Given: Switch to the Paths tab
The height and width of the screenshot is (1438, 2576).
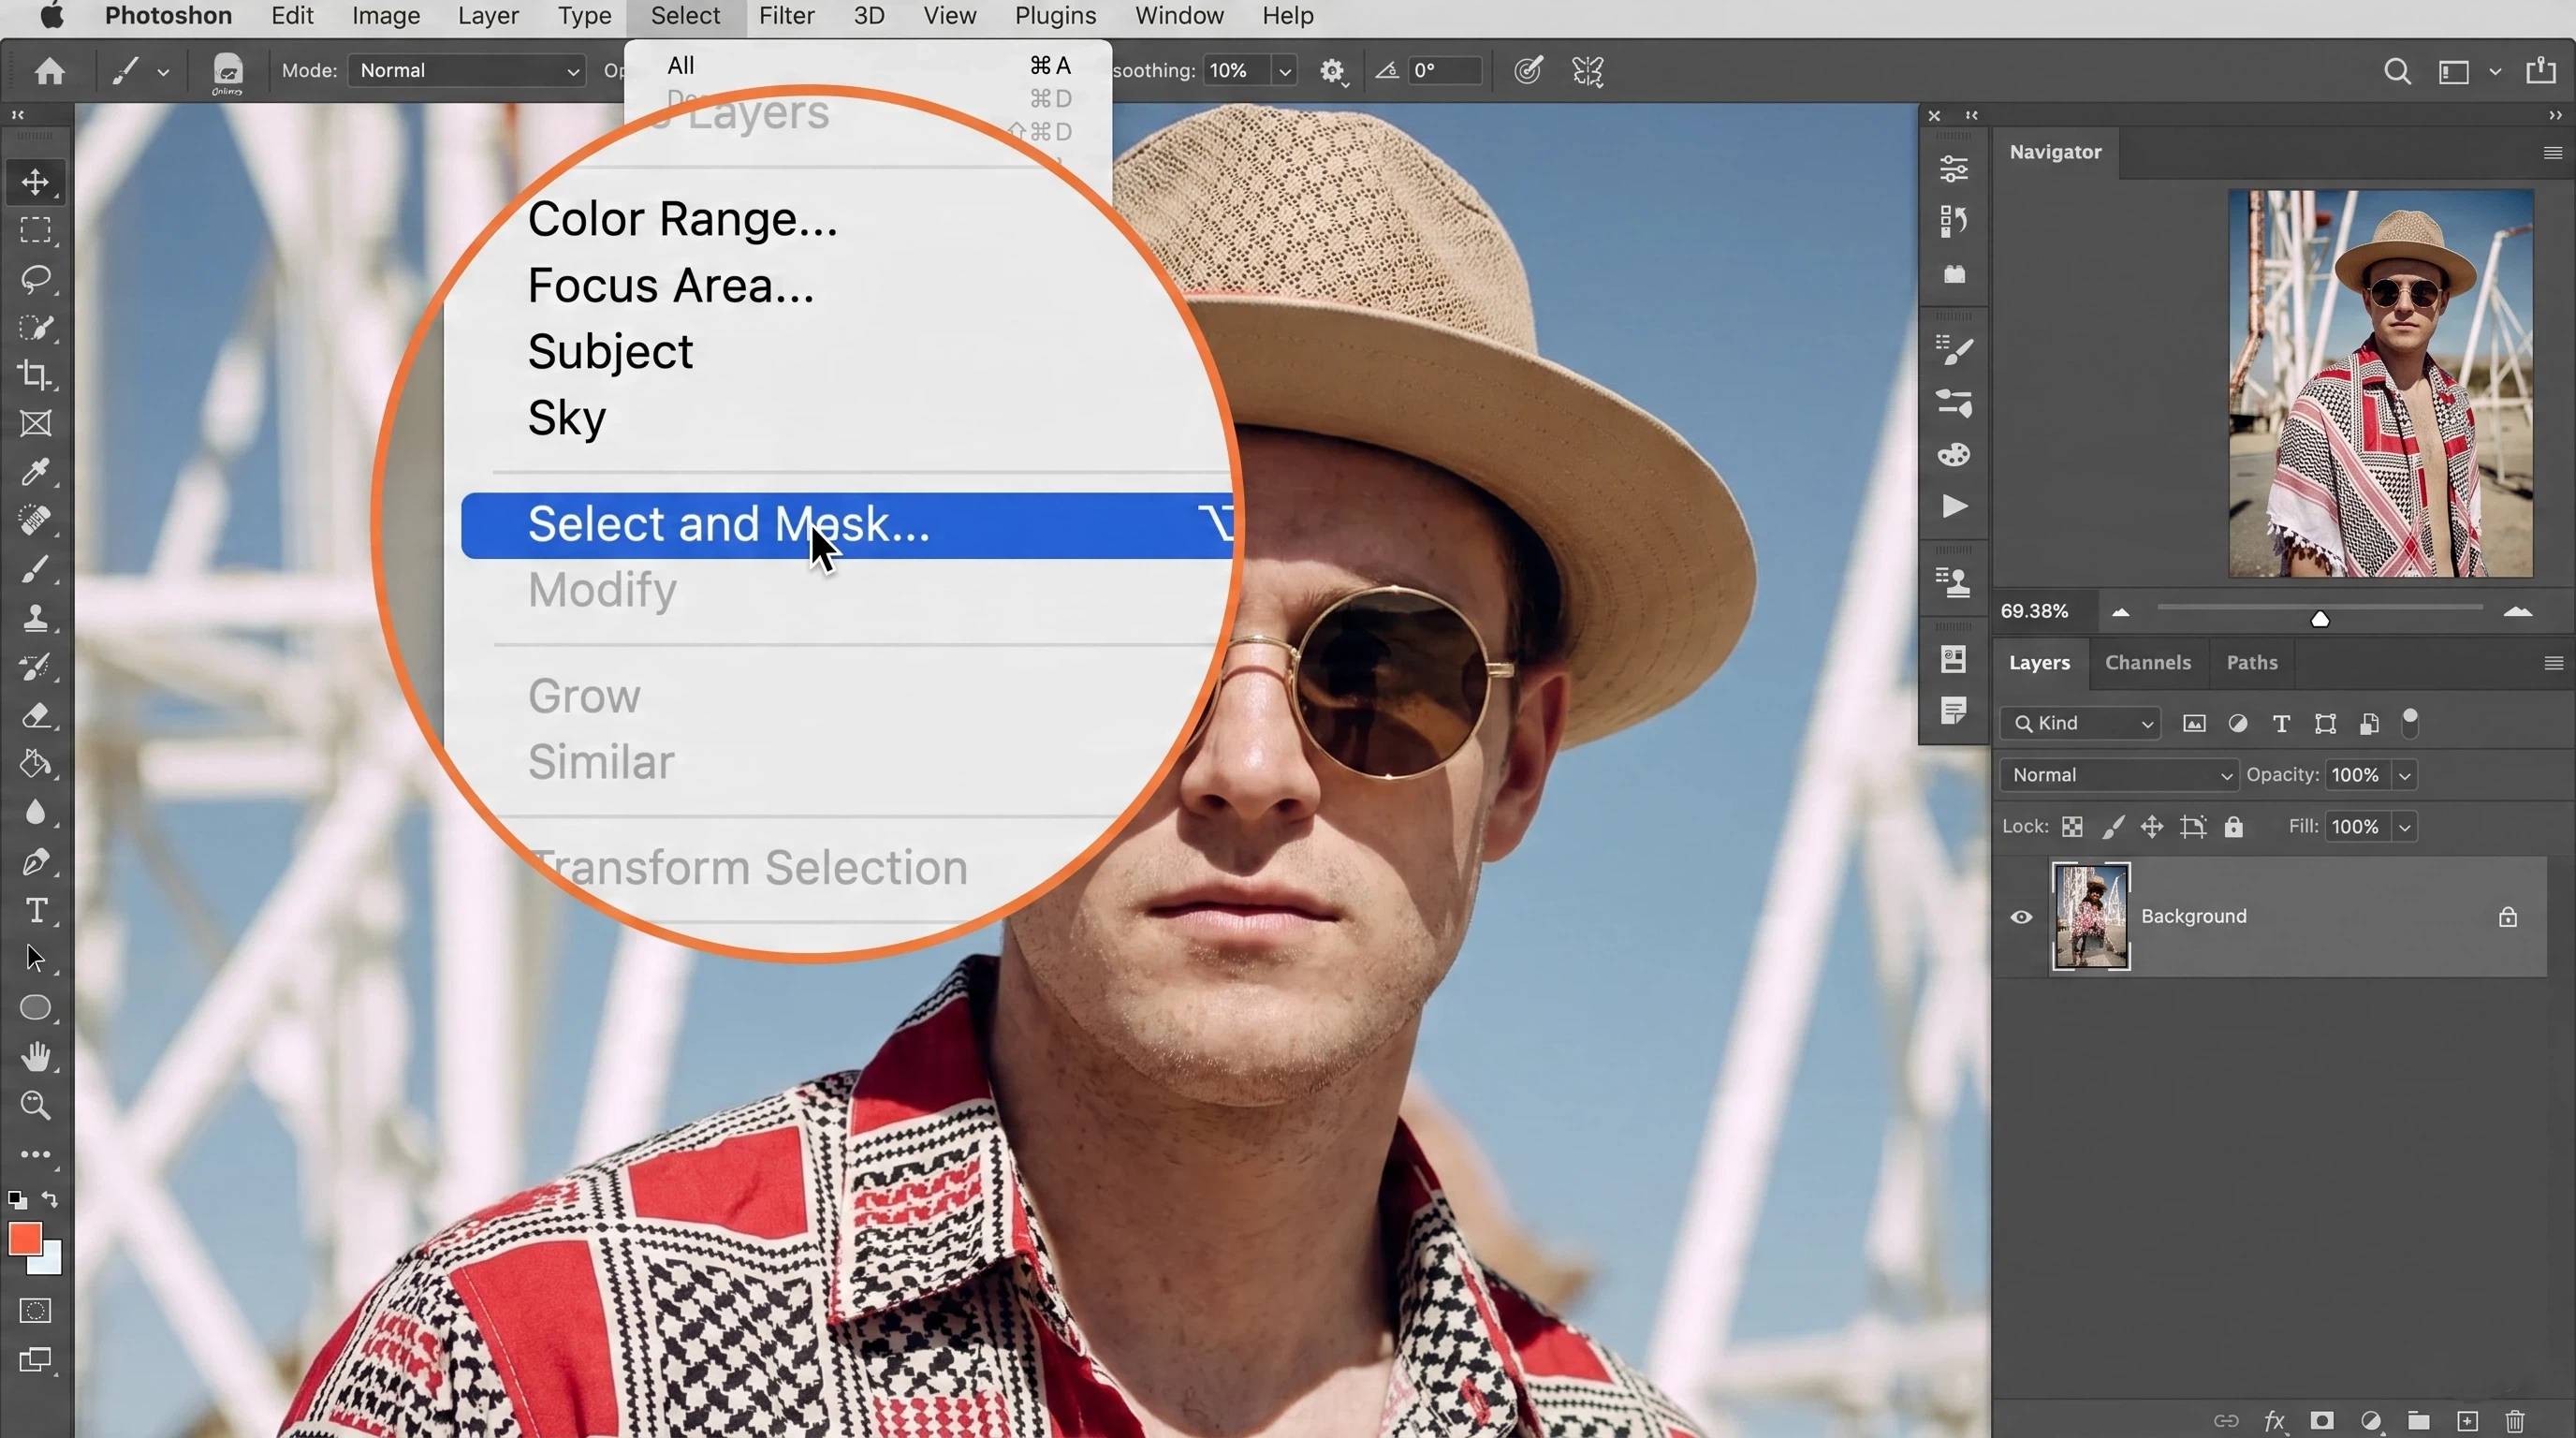Looking at the screenshot, I should click(x=2251, y=662).
